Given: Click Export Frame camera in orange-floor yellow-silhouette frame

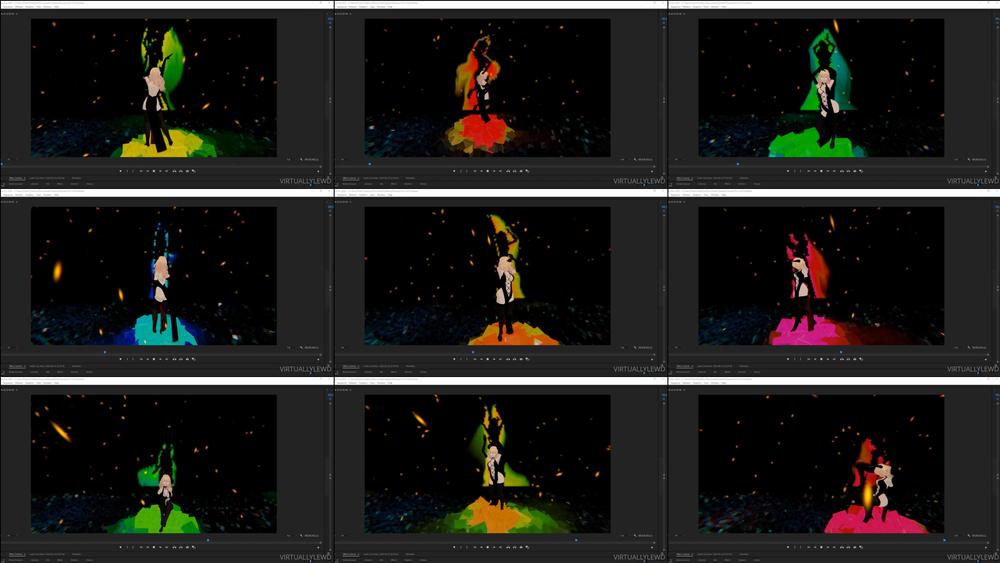Looking at the screenshot, I should (521, 359).
